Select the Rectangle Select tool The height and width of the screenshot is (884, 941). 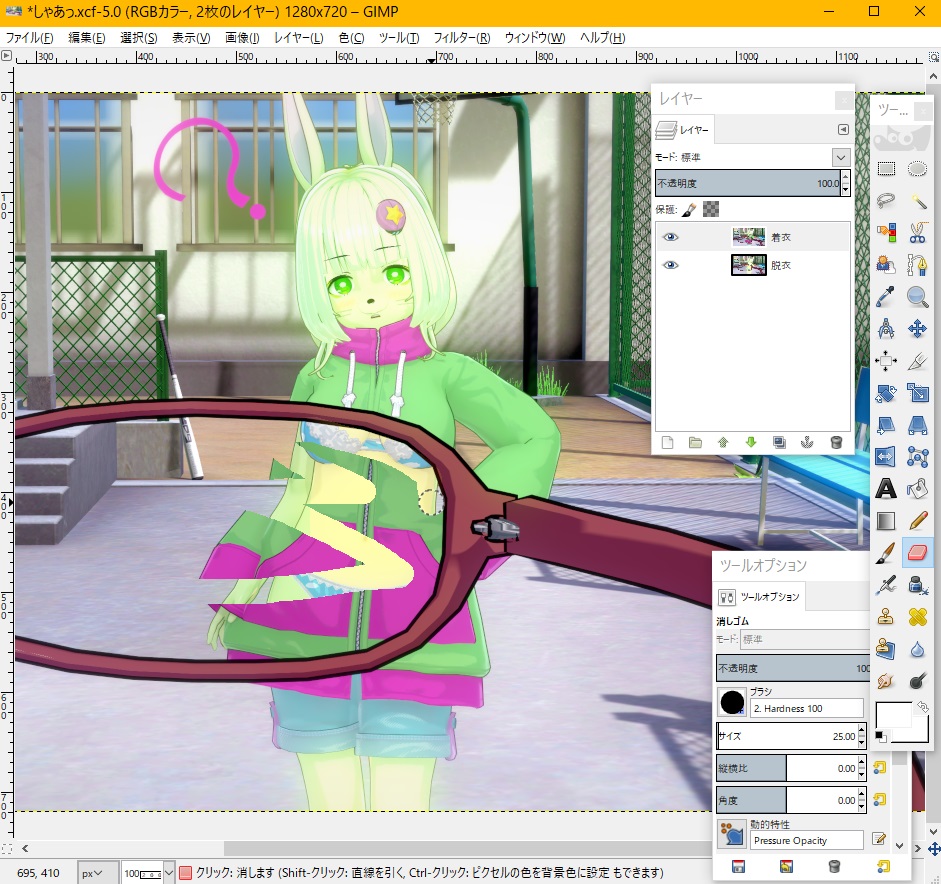(886, 169)
